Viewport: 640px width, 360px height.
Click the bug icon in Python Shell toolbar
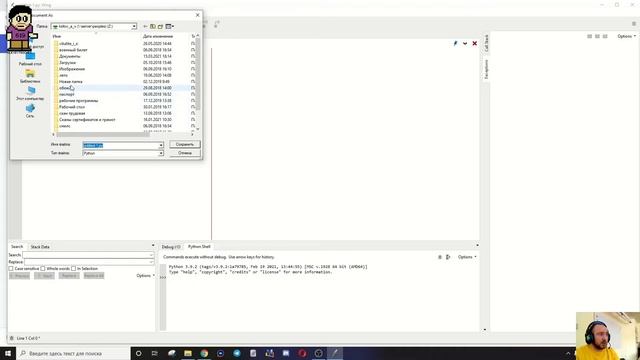pyautogui.click(x=440, y=257)
